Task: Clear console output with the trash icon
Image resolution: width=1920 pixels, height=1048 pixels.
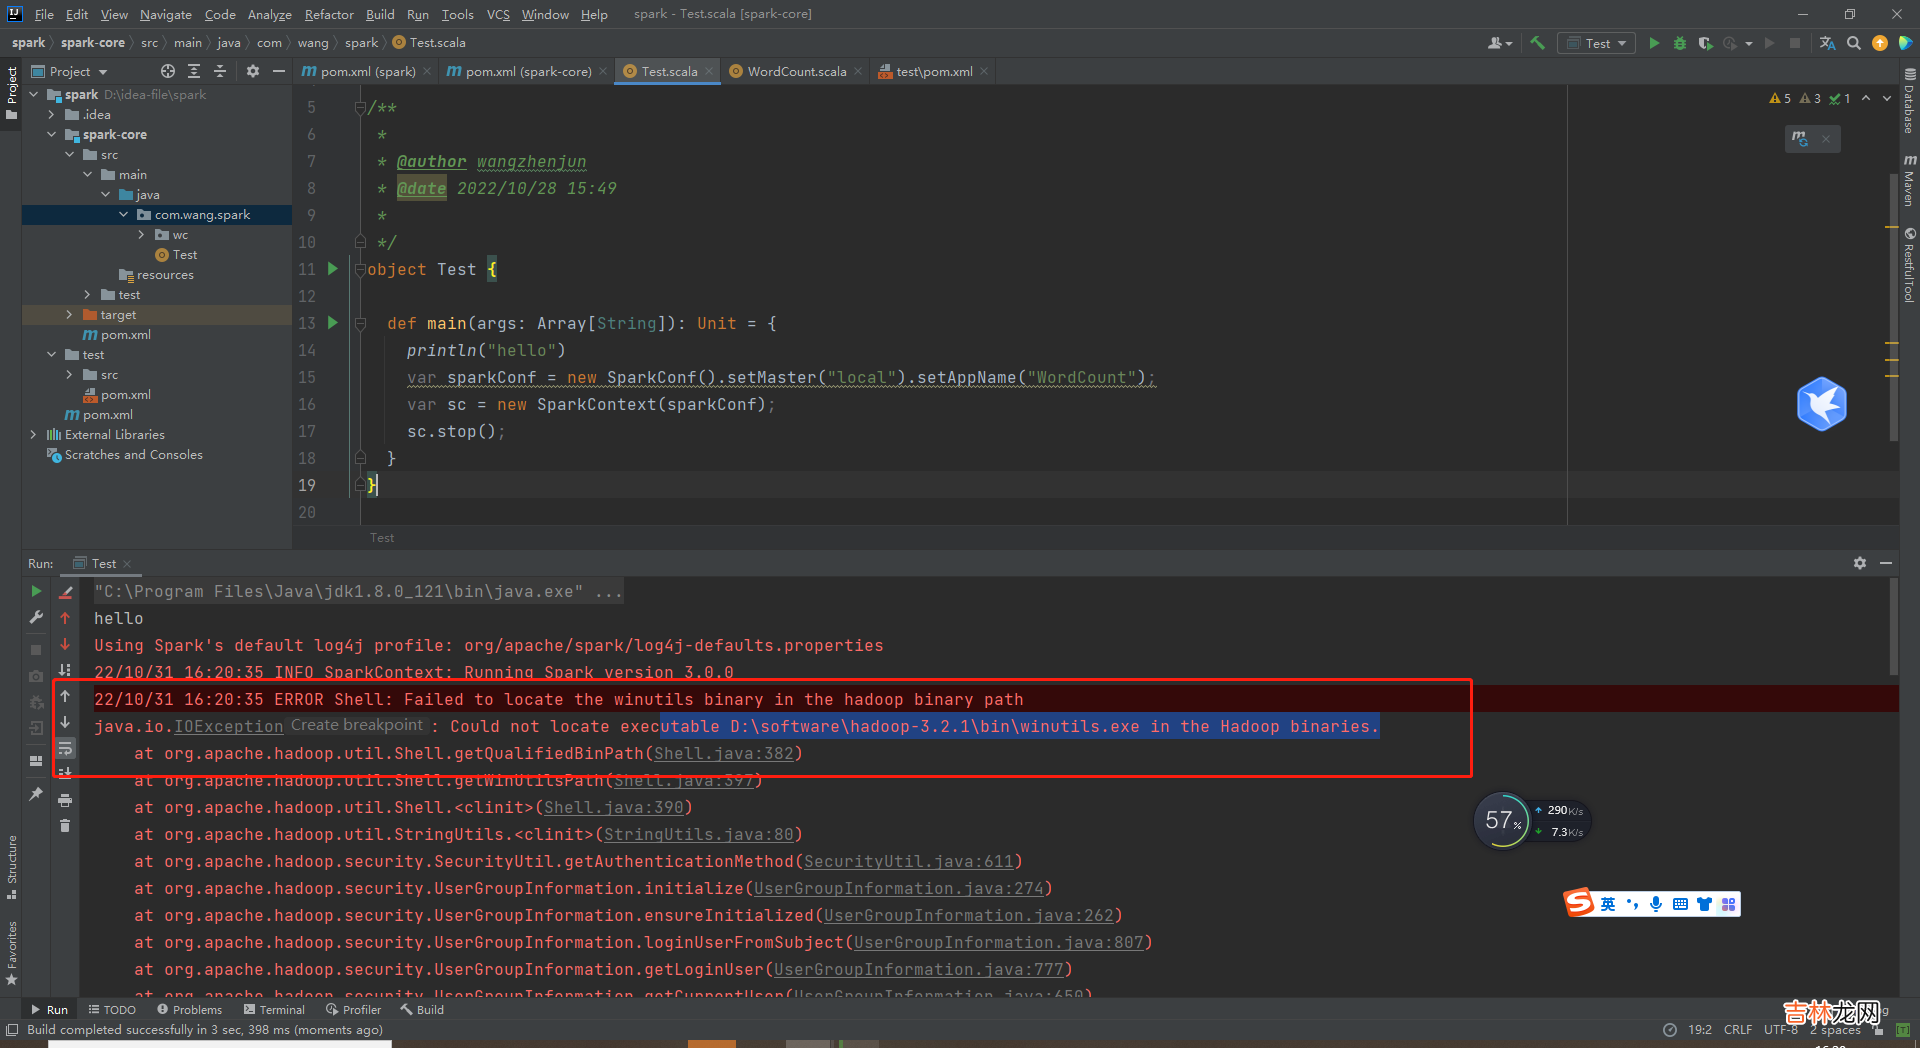Action: click(x=65, y=826)
